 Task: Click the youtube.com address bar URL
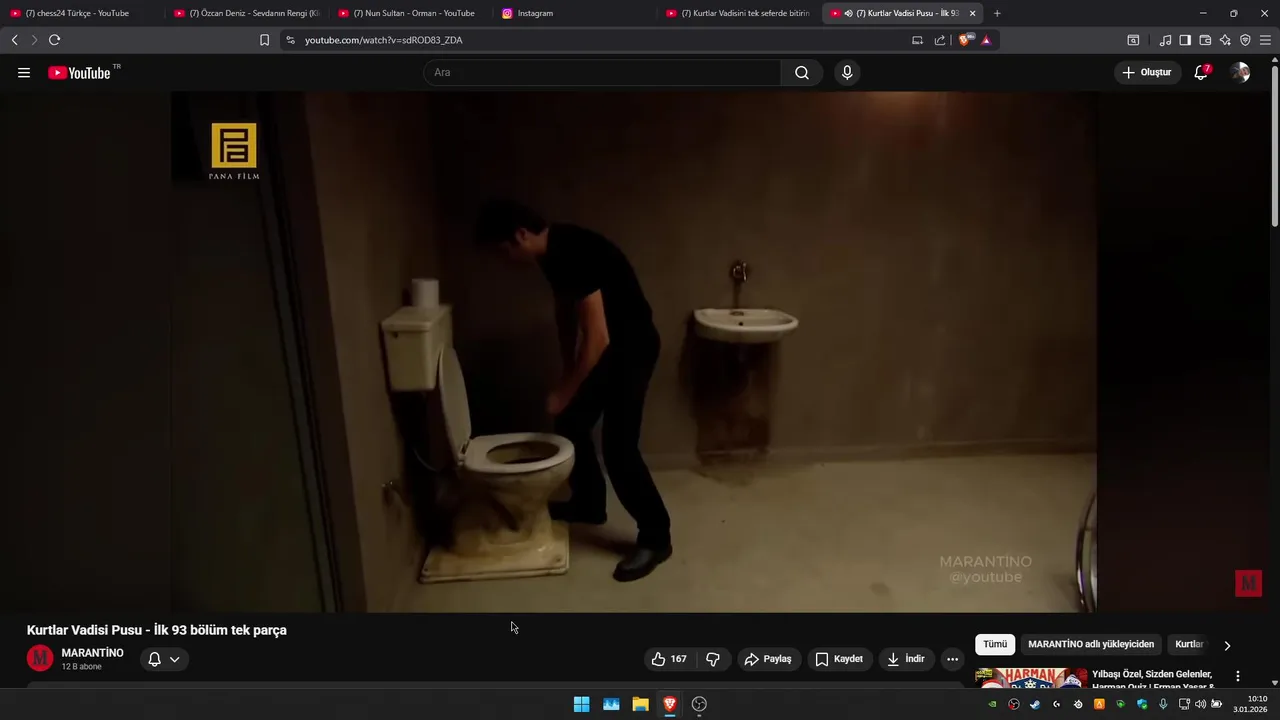[x=384, y=40]
